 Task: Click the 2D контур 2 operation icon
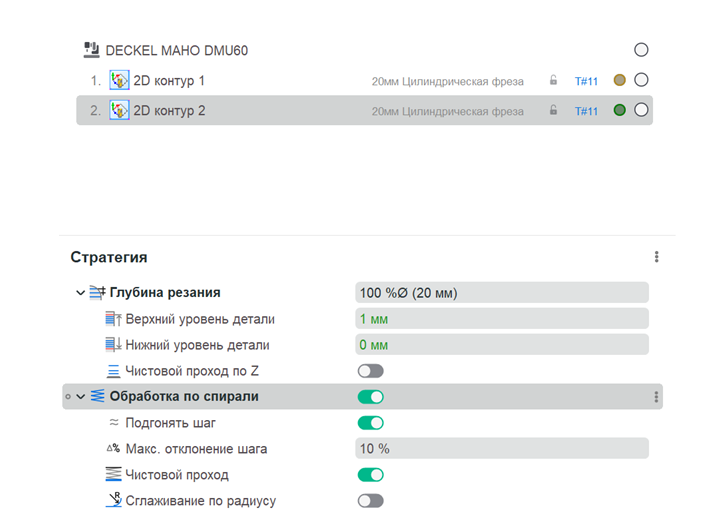click(x=119, y=110)
